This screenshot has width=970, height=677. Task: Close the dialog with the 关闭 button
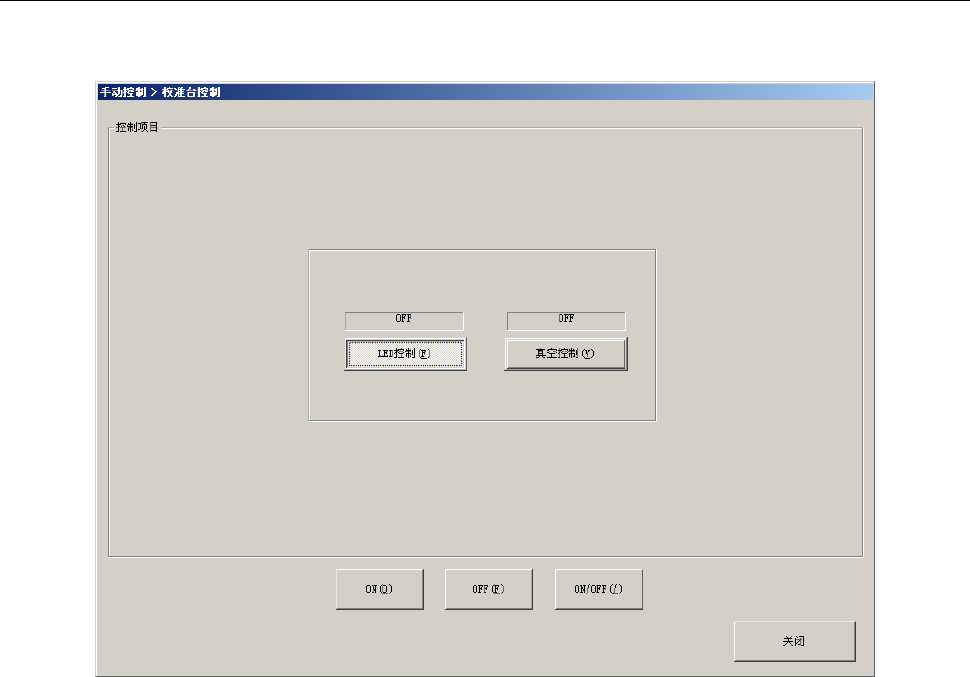[x=794, y=641]
